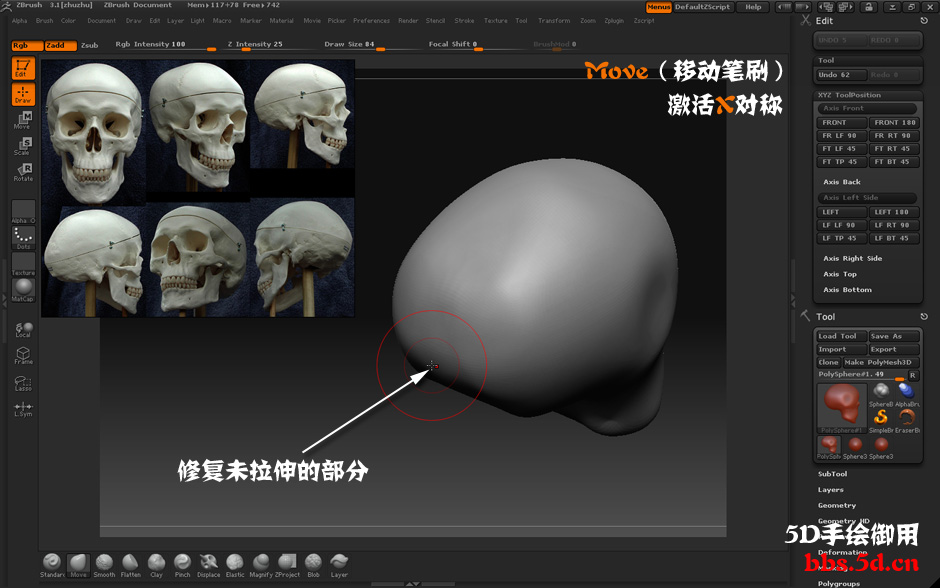The height and width of the screenshot is (588, 940).
Task: Click Make PolyMesh3D button
Action: [881, 362]
